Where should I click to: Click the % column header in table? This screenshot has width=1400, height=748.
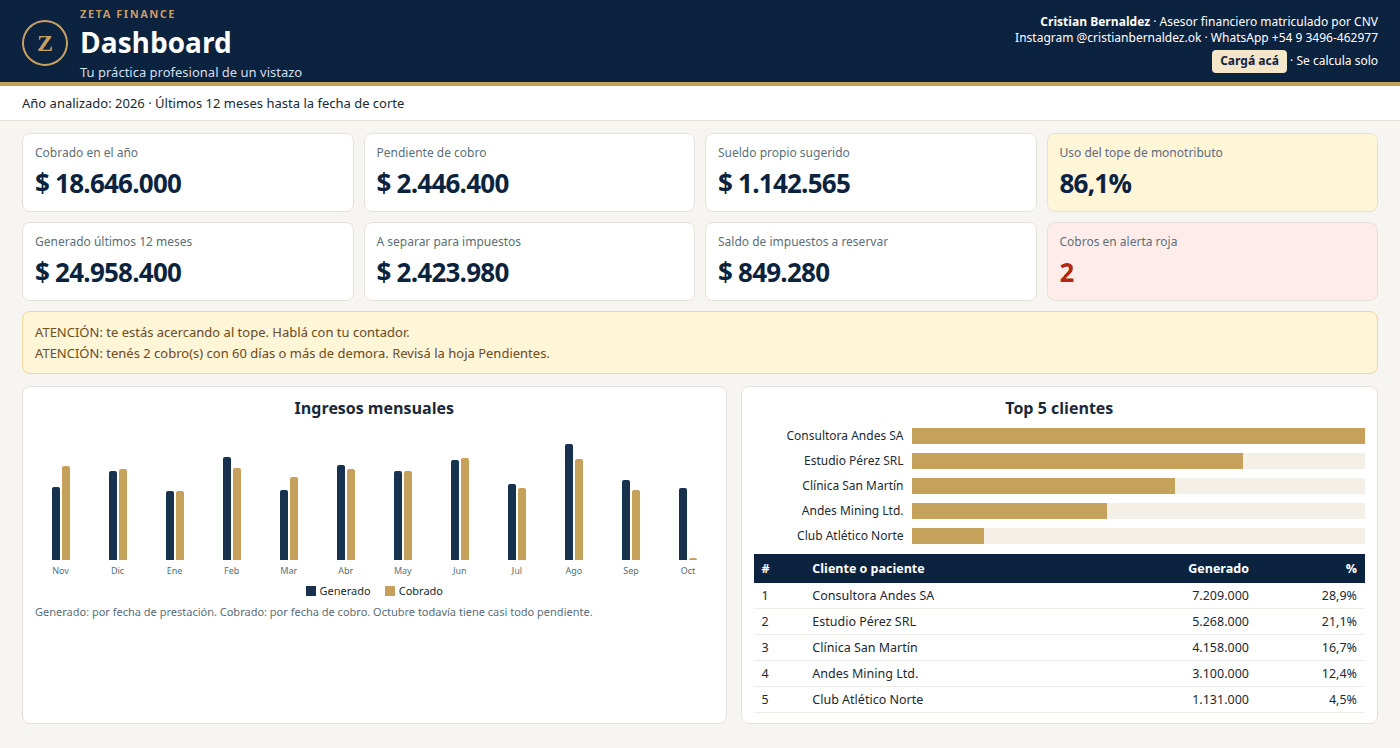pyautogui.click(x=1351, y=569)
